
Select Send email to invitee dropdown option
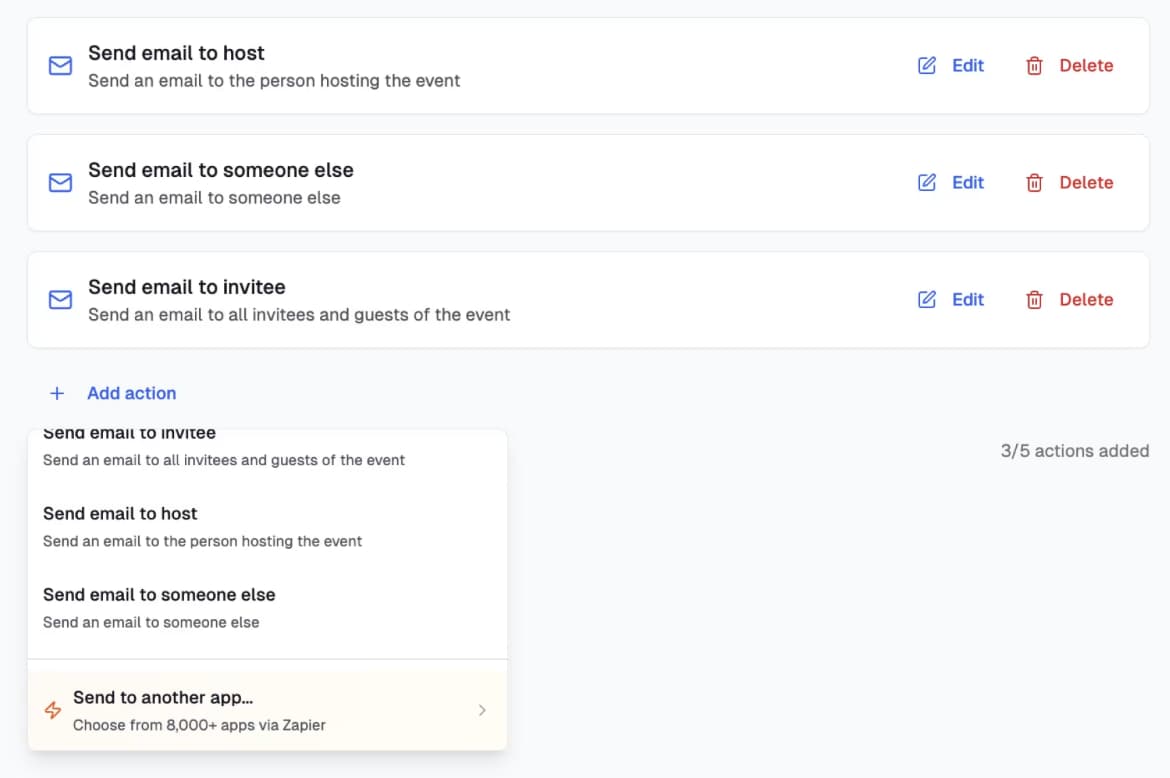(x=267, y=449)
